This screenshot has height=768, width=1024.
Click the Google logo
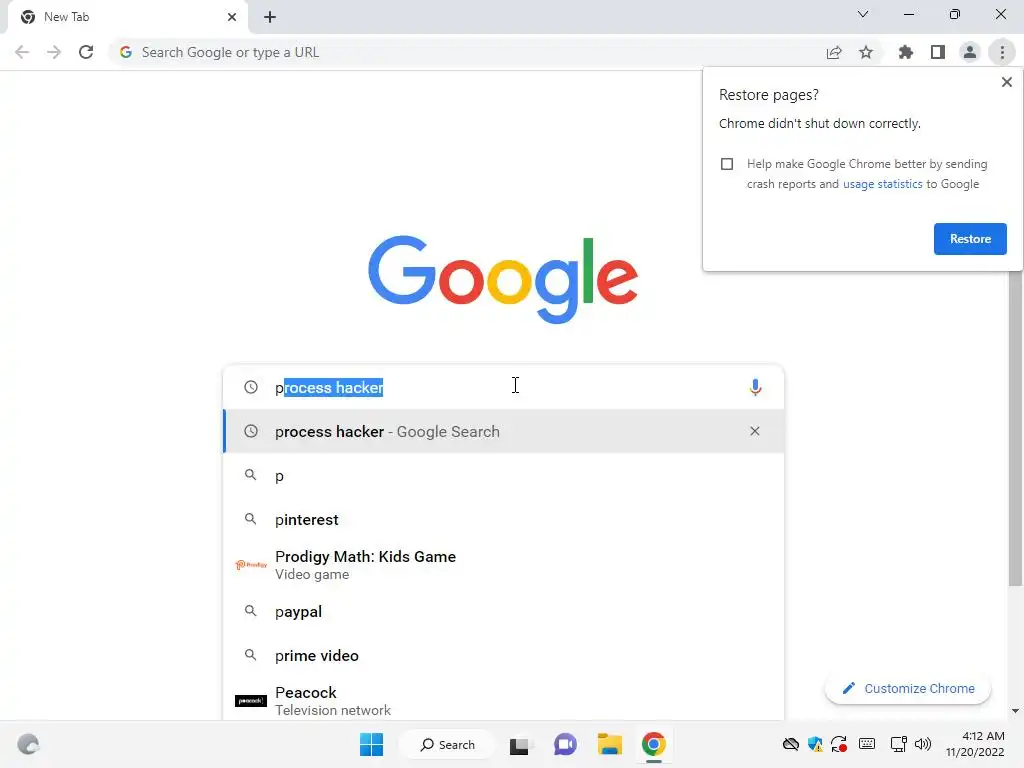503,280
